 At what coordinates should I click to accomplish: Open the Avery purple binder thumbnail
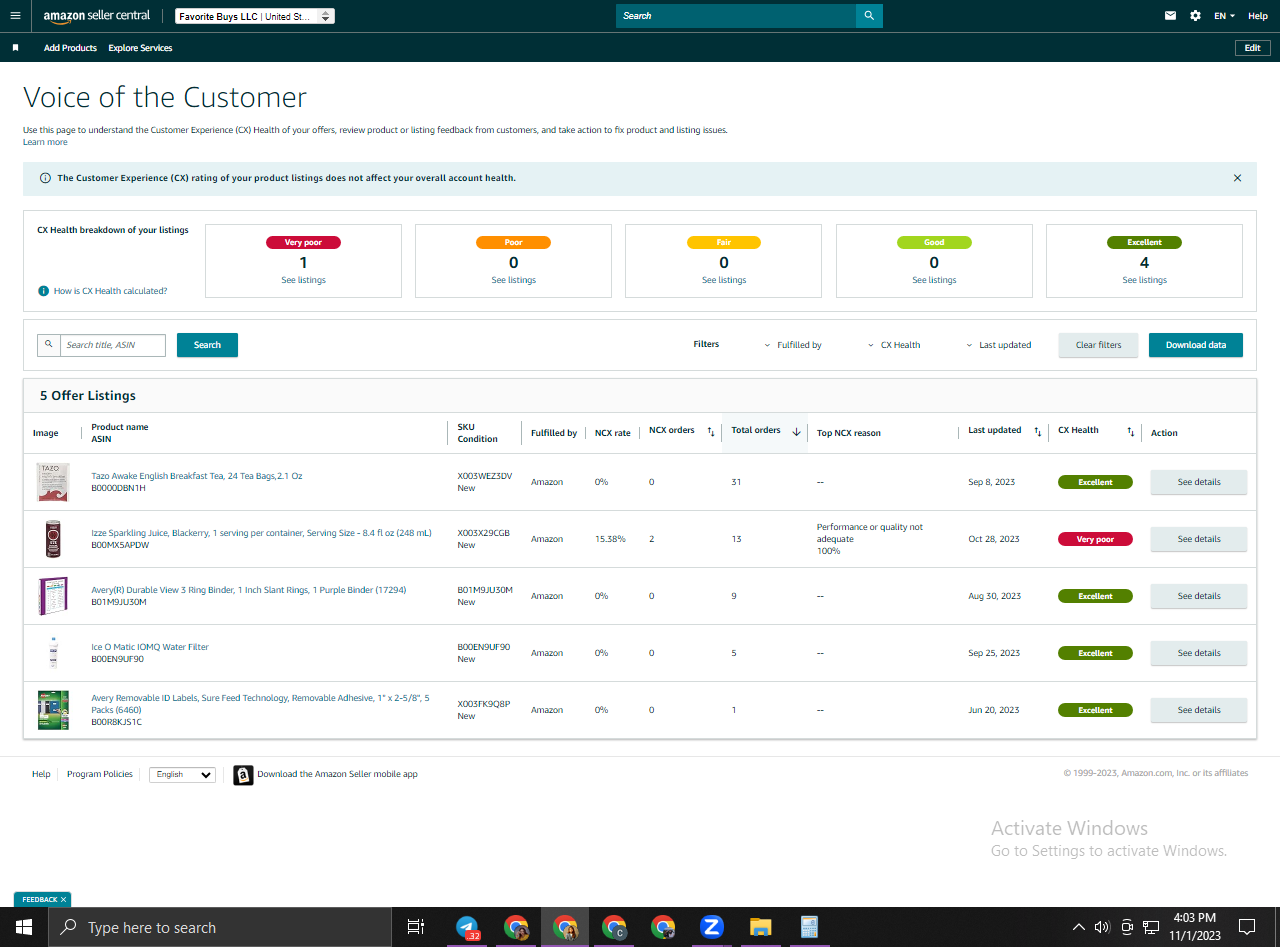point(53,596)
